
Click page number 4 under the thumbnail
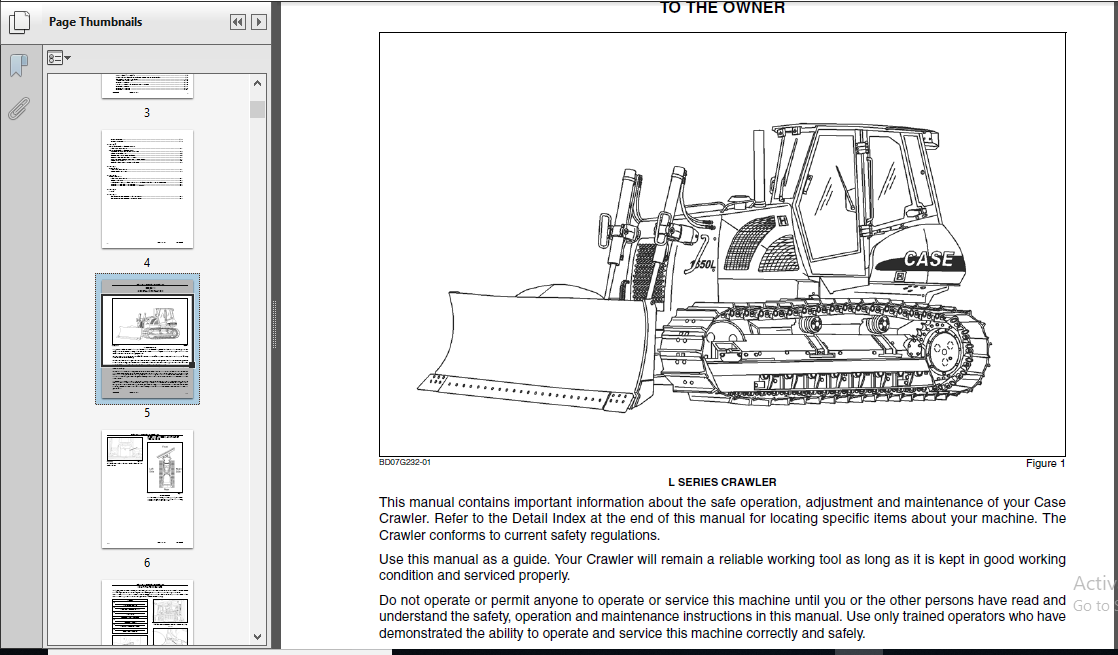click(x=147, y=263)
